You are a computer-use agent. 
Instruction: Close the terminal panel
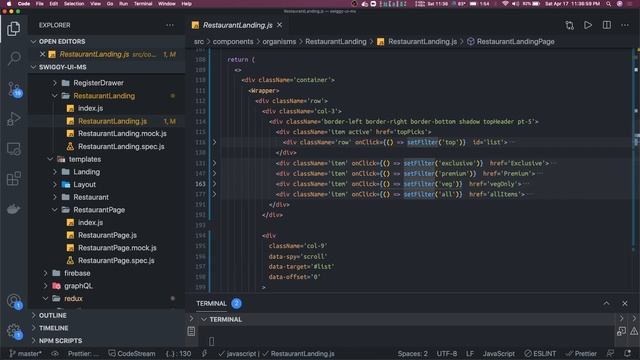pos(624,303)
